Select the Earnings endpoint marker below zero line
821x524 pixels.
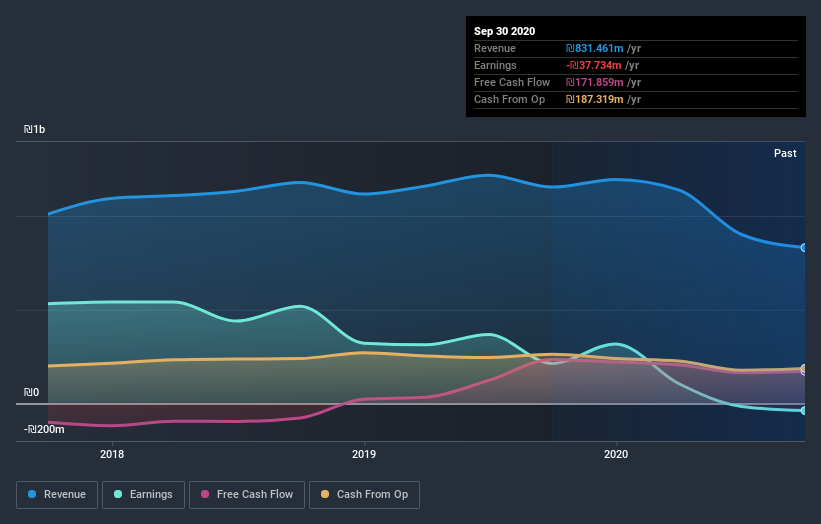coord(804,410)
